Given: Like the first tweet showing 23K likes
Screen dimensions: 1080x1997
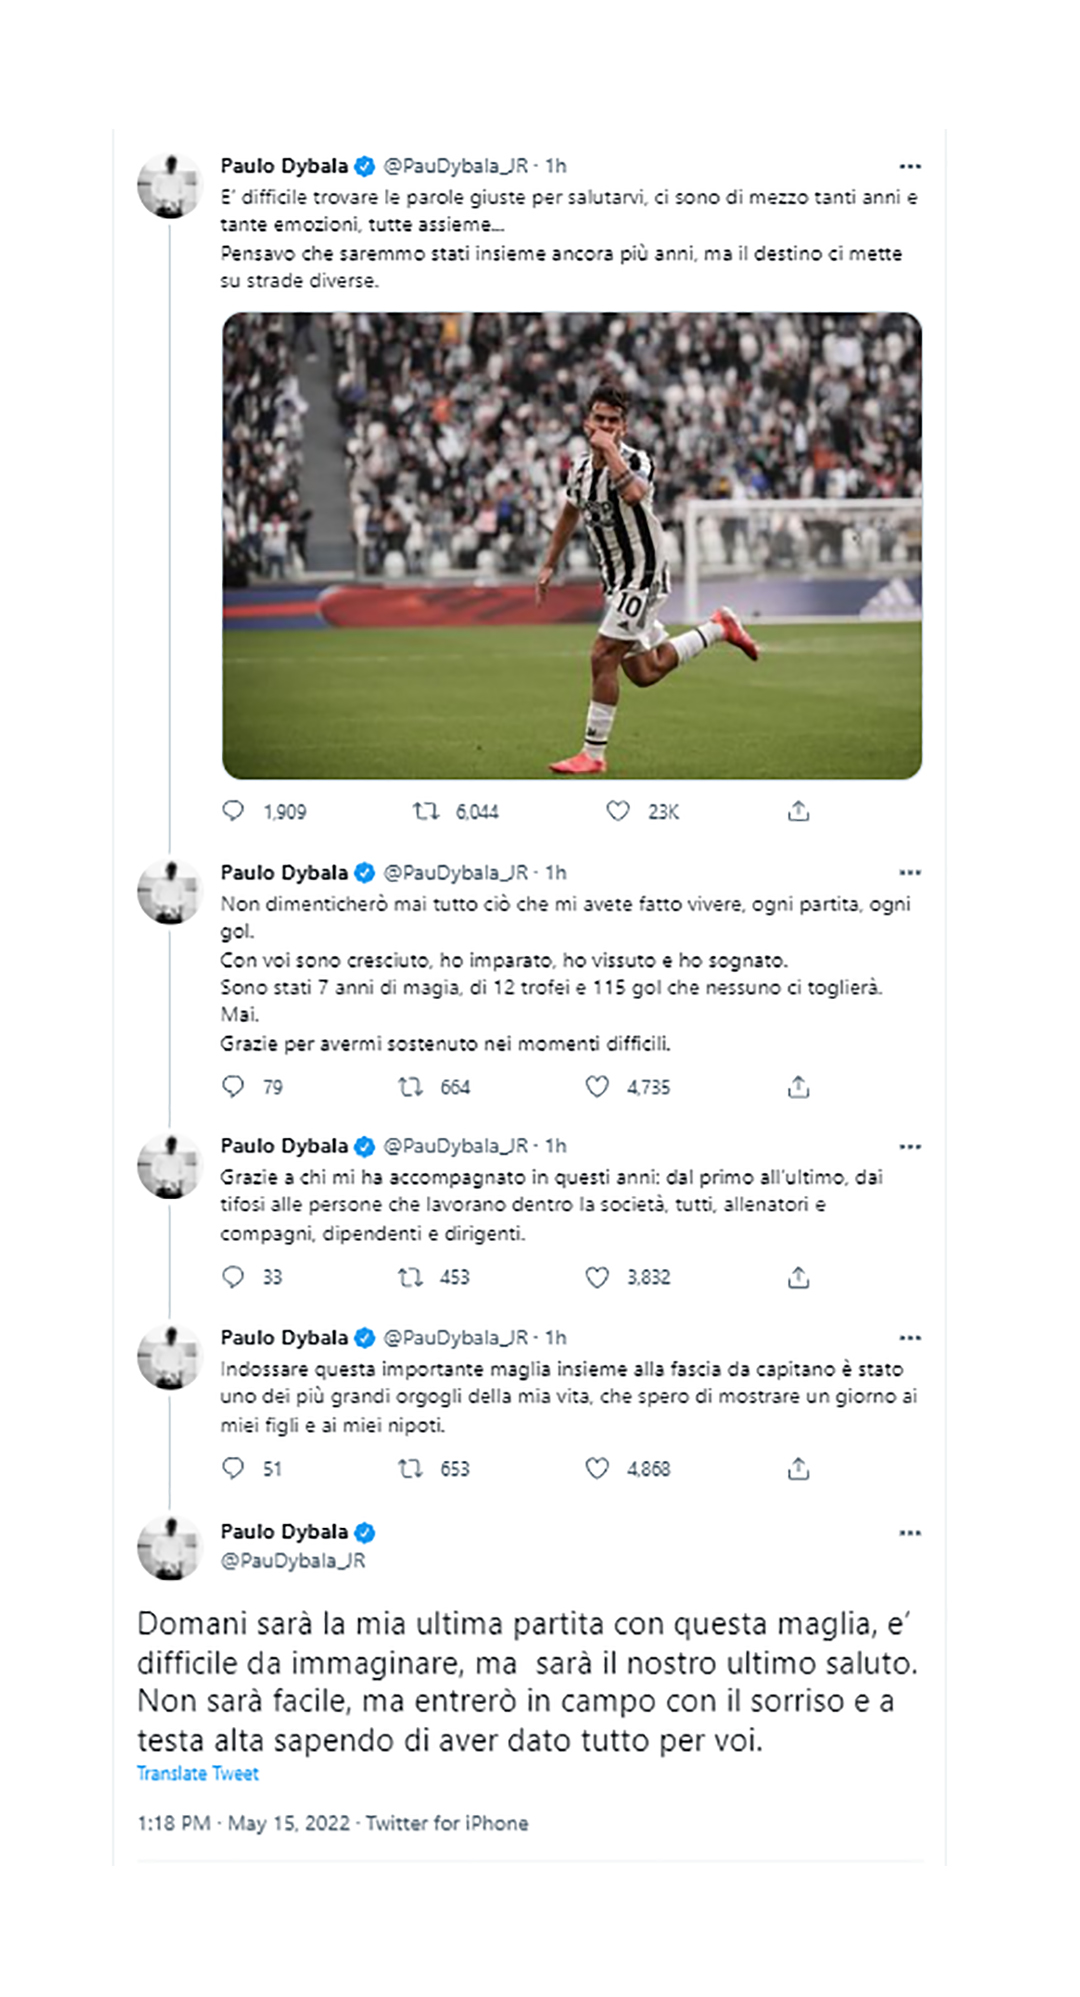Looking at the screenshot, I should coord(618,808).
